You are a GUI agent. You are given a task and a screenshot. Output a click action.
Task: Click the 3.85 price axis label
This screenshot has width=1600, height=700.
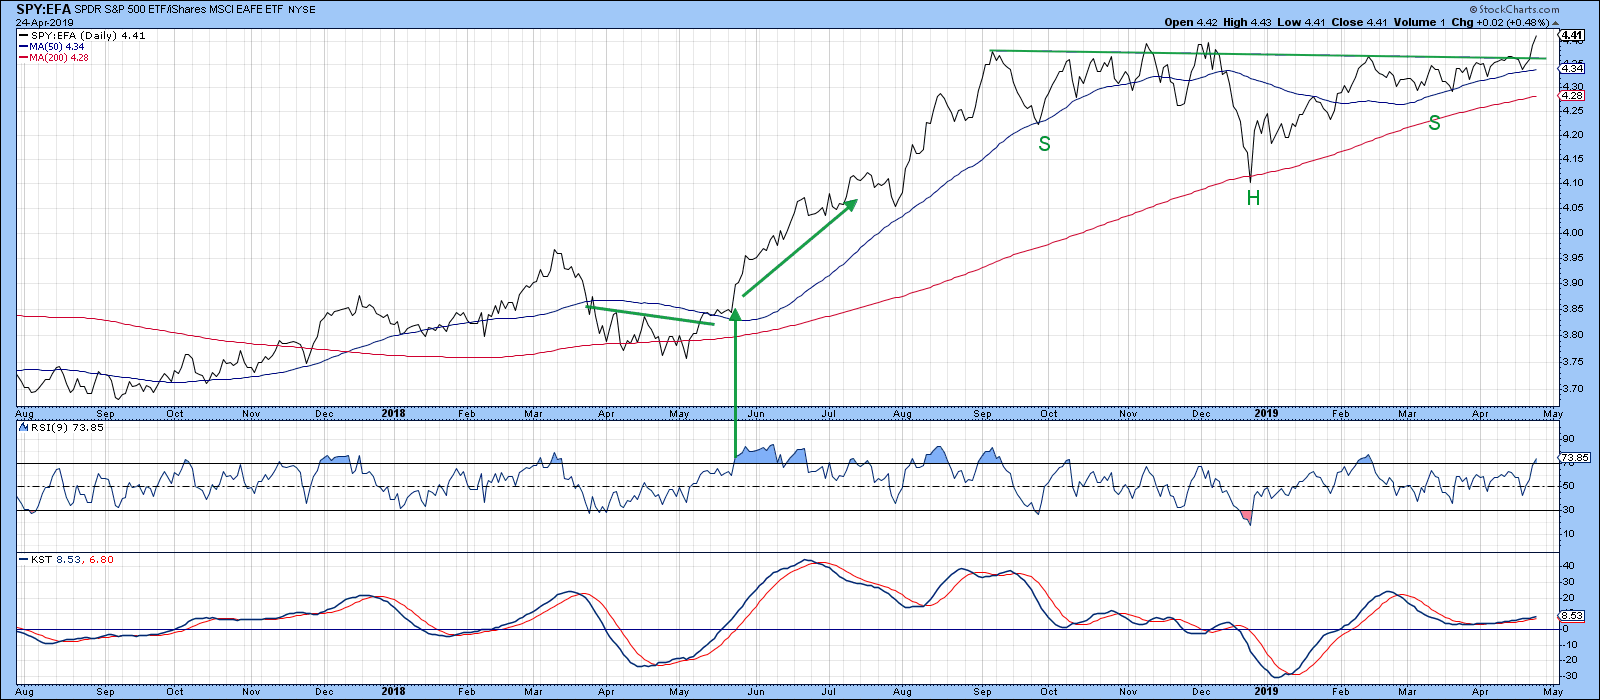(x=1573, y=309)
